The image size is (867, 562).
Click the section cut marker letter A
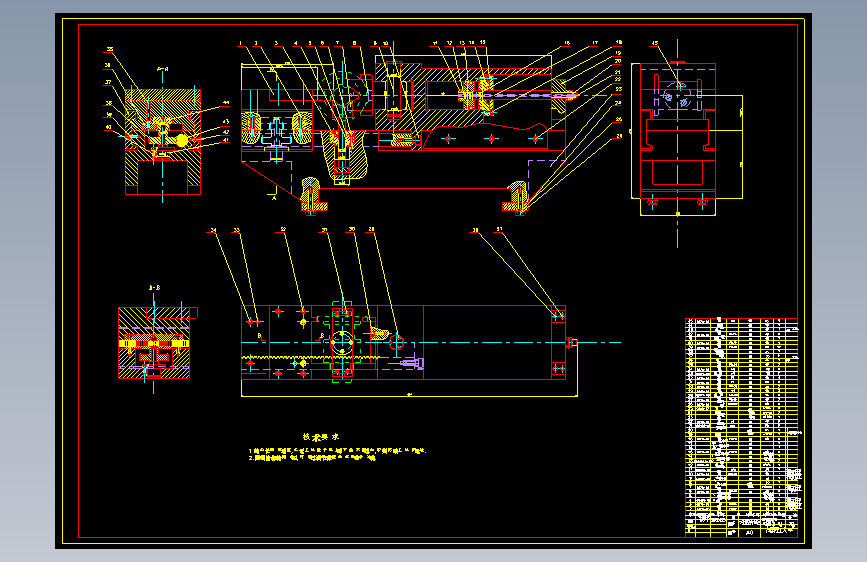[274, 198]
